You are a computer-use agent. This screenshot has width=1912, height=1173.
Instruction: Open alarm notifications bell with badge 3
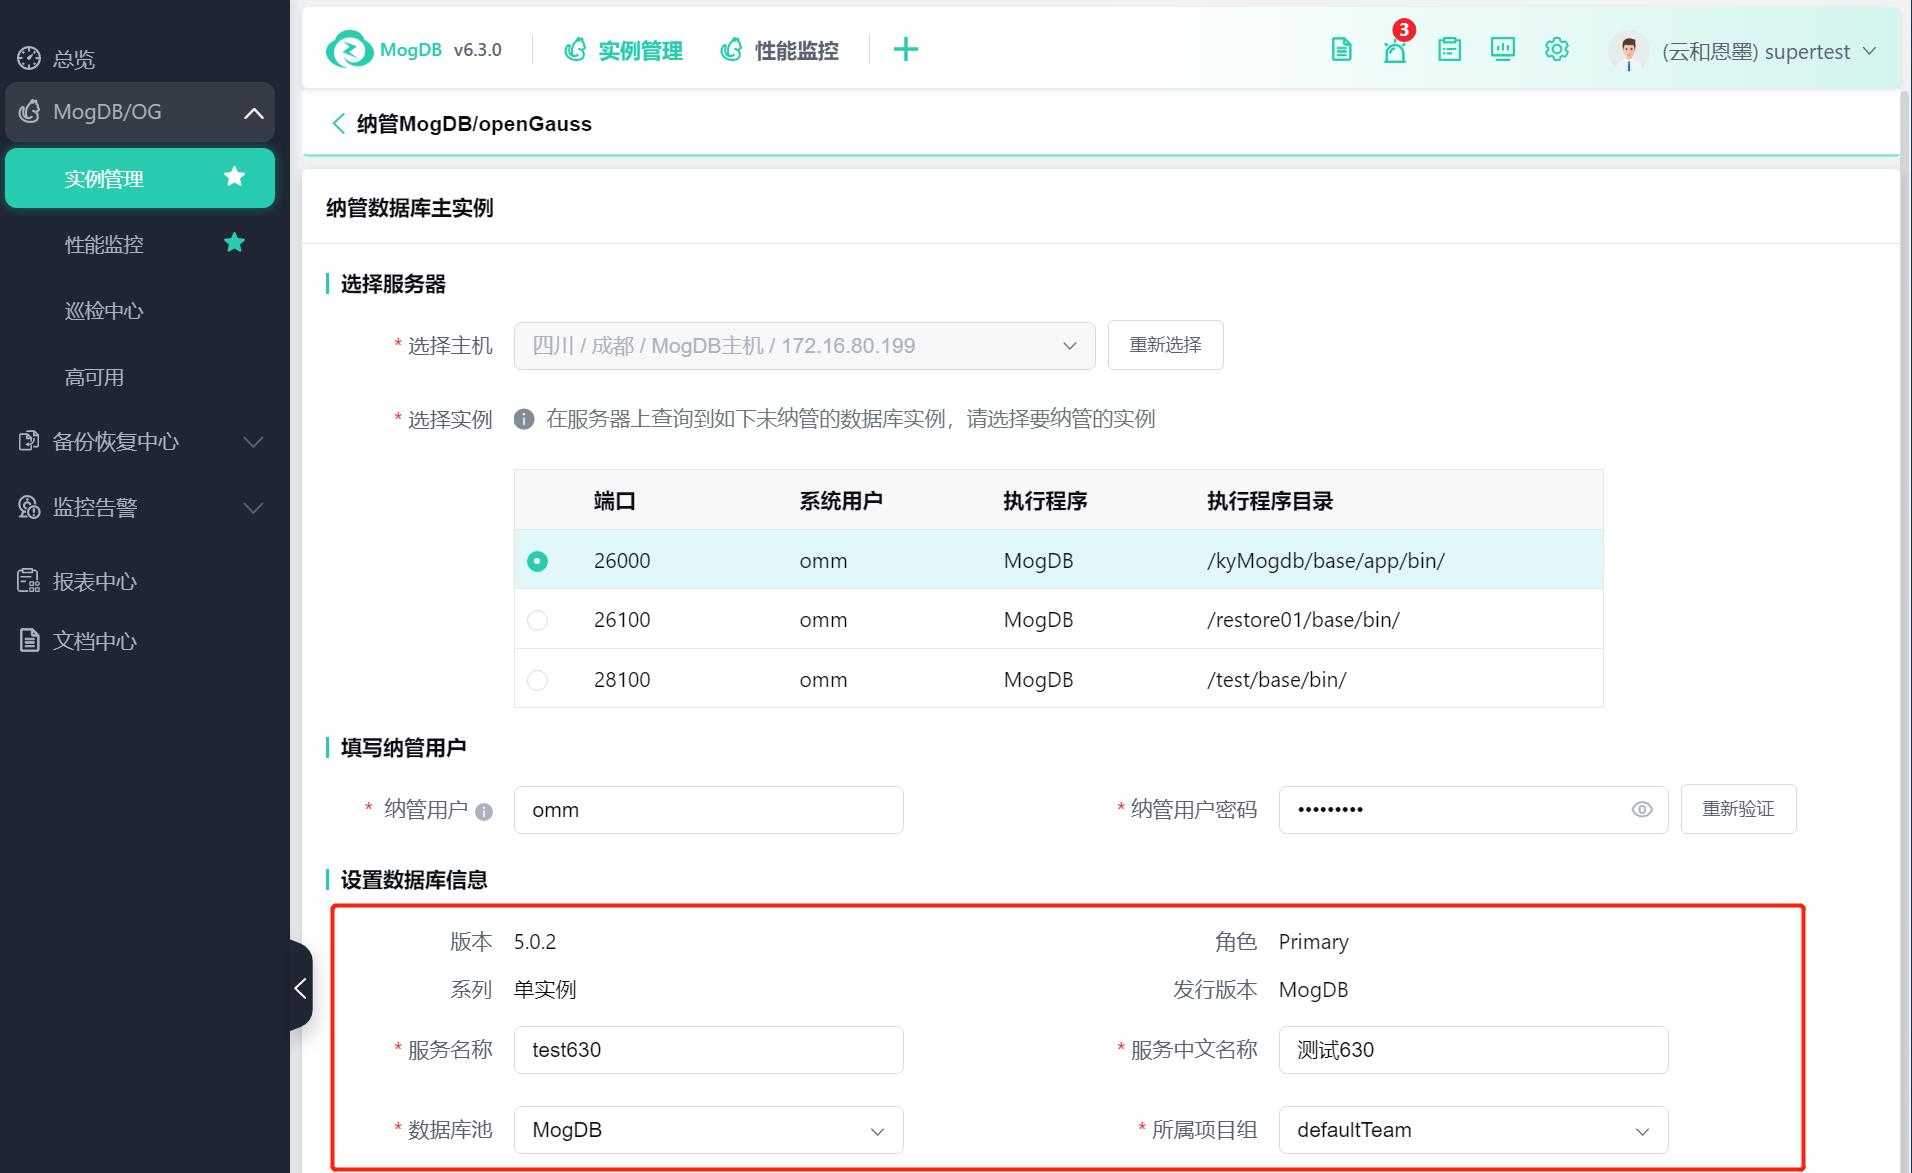click(1395, 50)
